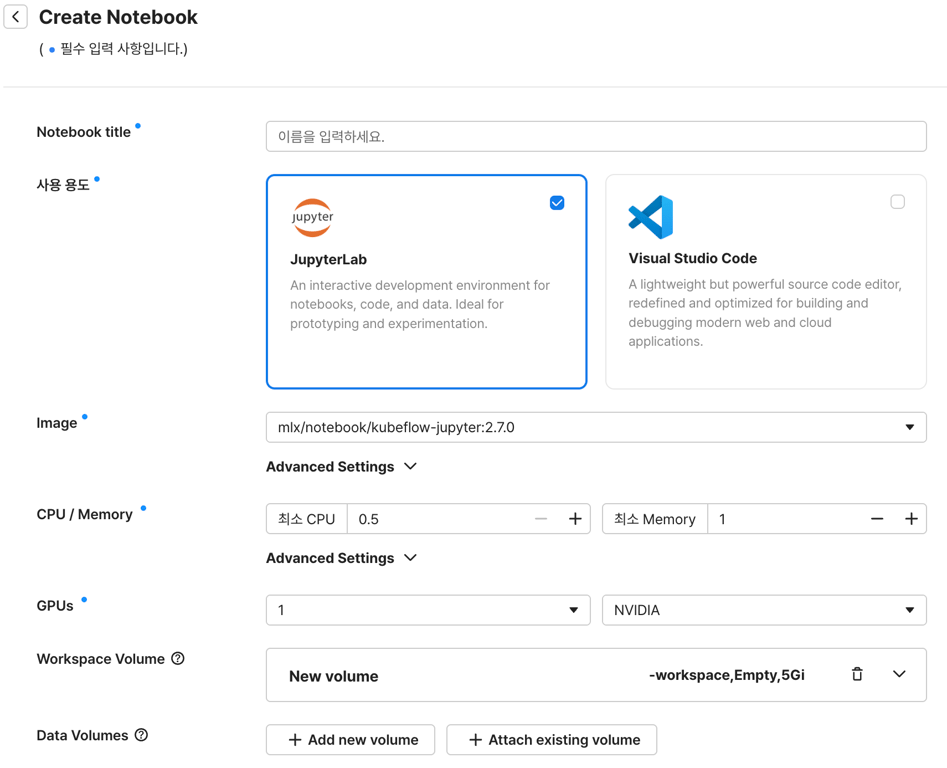Click the Visual Studio Code logo icon
Viewport: 947px width, 768px height.
(x=649, y=217)
